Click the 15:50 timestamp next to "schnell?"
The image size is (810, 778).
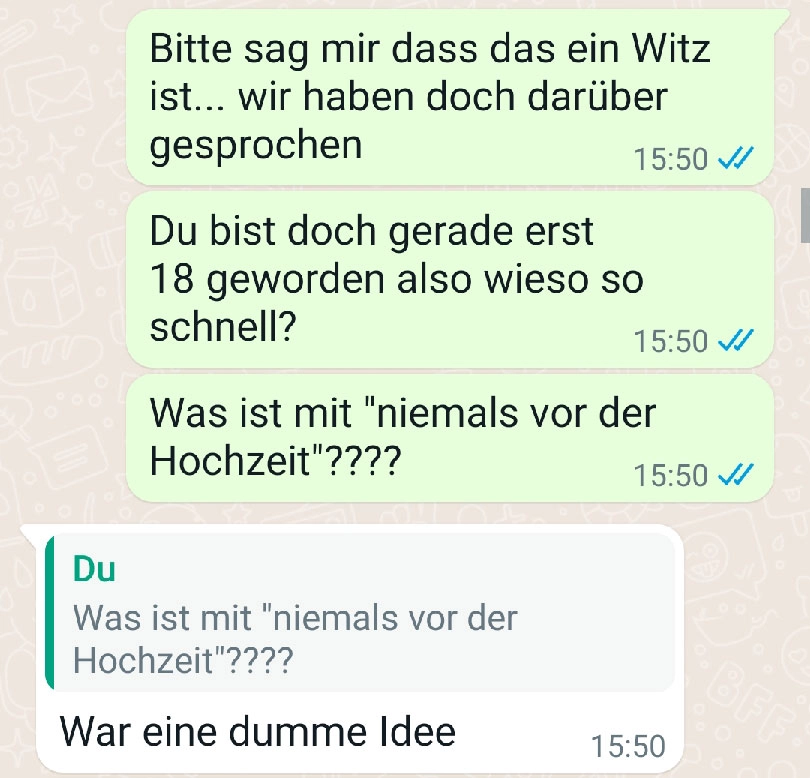(671, 341)
